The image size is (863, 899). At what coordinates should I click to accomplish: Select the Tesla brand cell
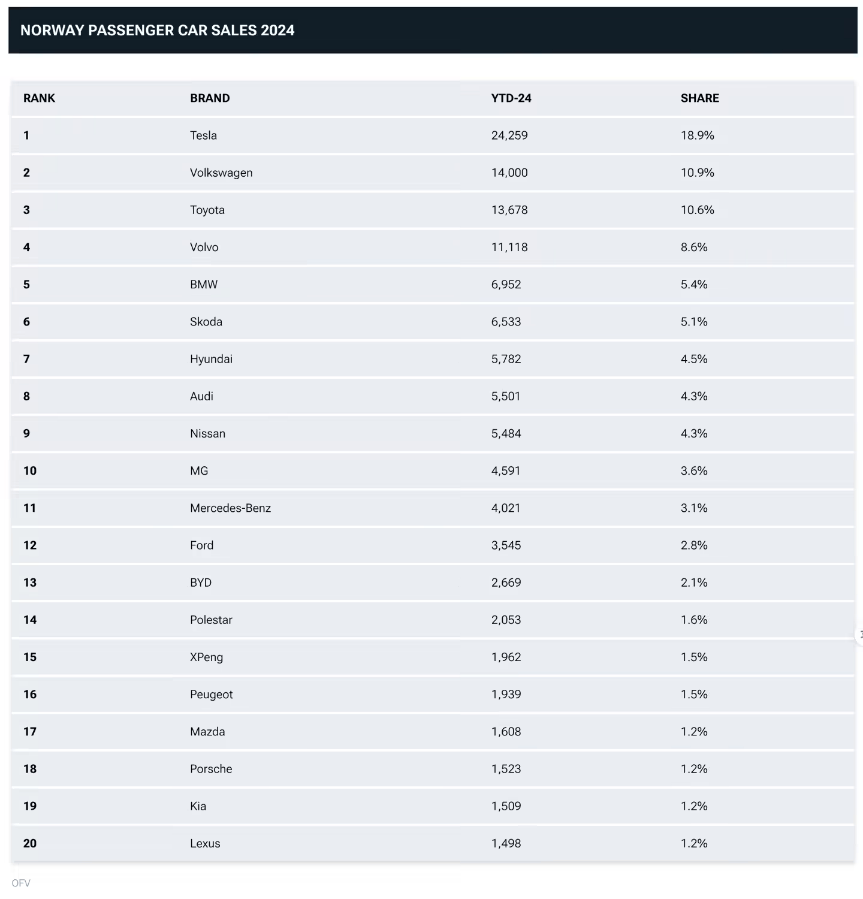[204, 135]
